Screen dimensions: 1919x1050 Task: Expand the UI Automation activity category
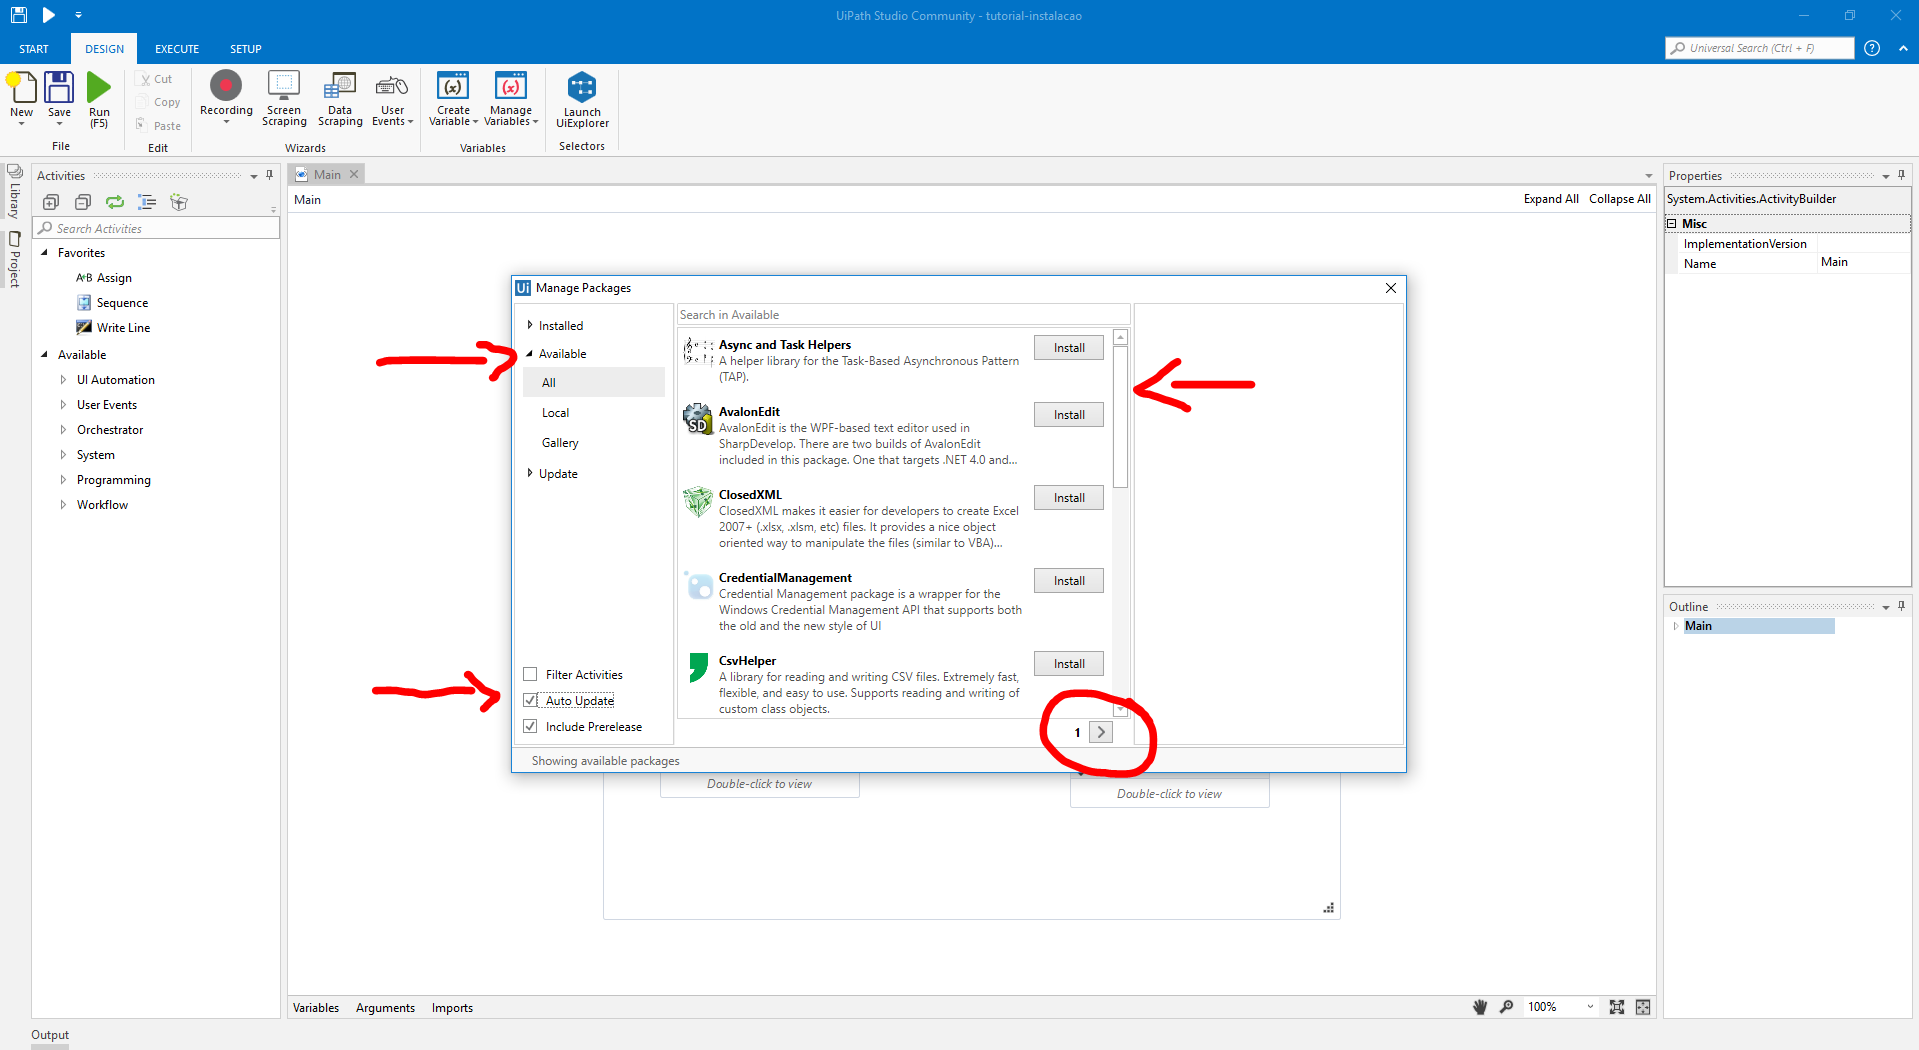click(x=63, y=380)
